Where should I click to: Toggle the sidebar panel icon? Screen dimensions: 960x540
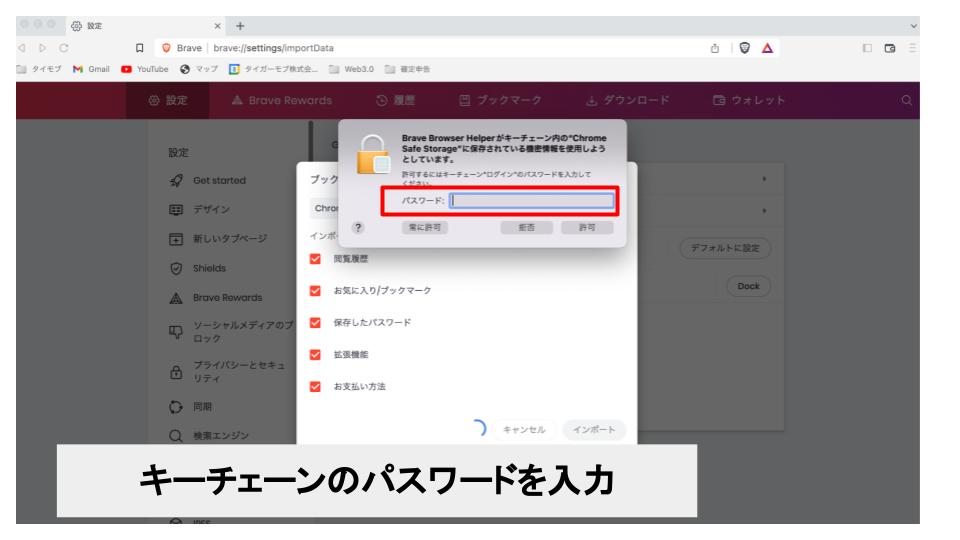click(867, 48)
